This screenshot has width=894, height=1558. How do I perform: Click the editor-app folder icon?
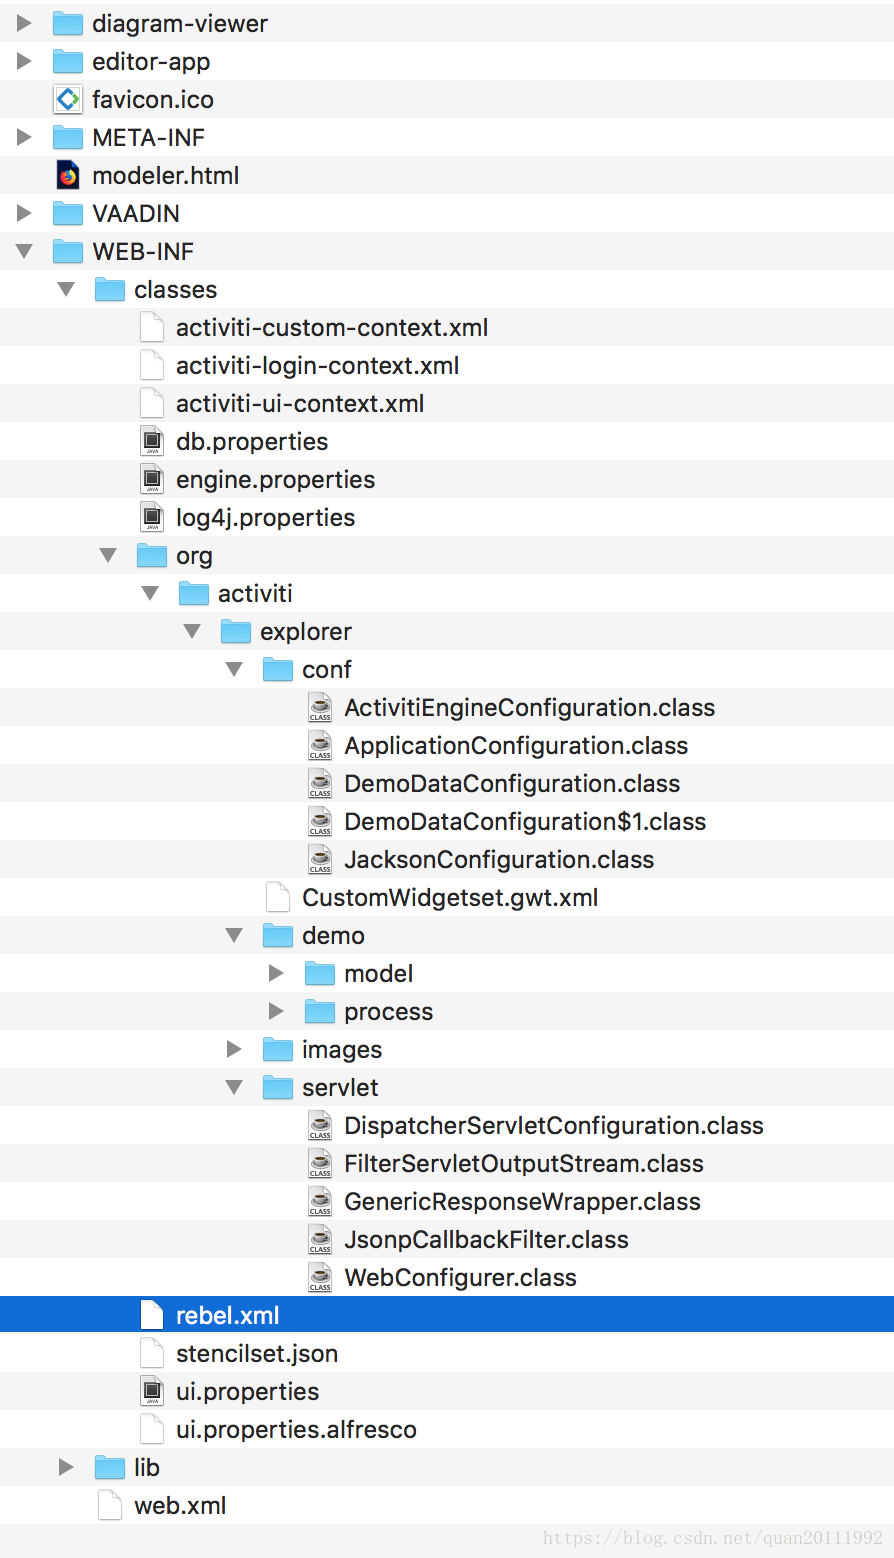tap(68, 61)
